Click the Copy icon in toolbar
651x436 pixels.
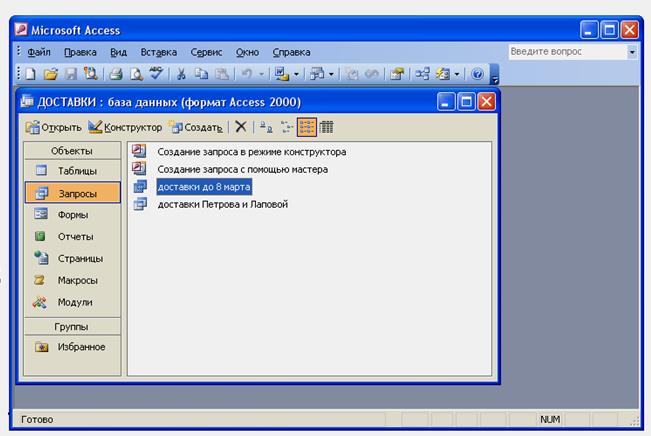click(x=201, y=74)
